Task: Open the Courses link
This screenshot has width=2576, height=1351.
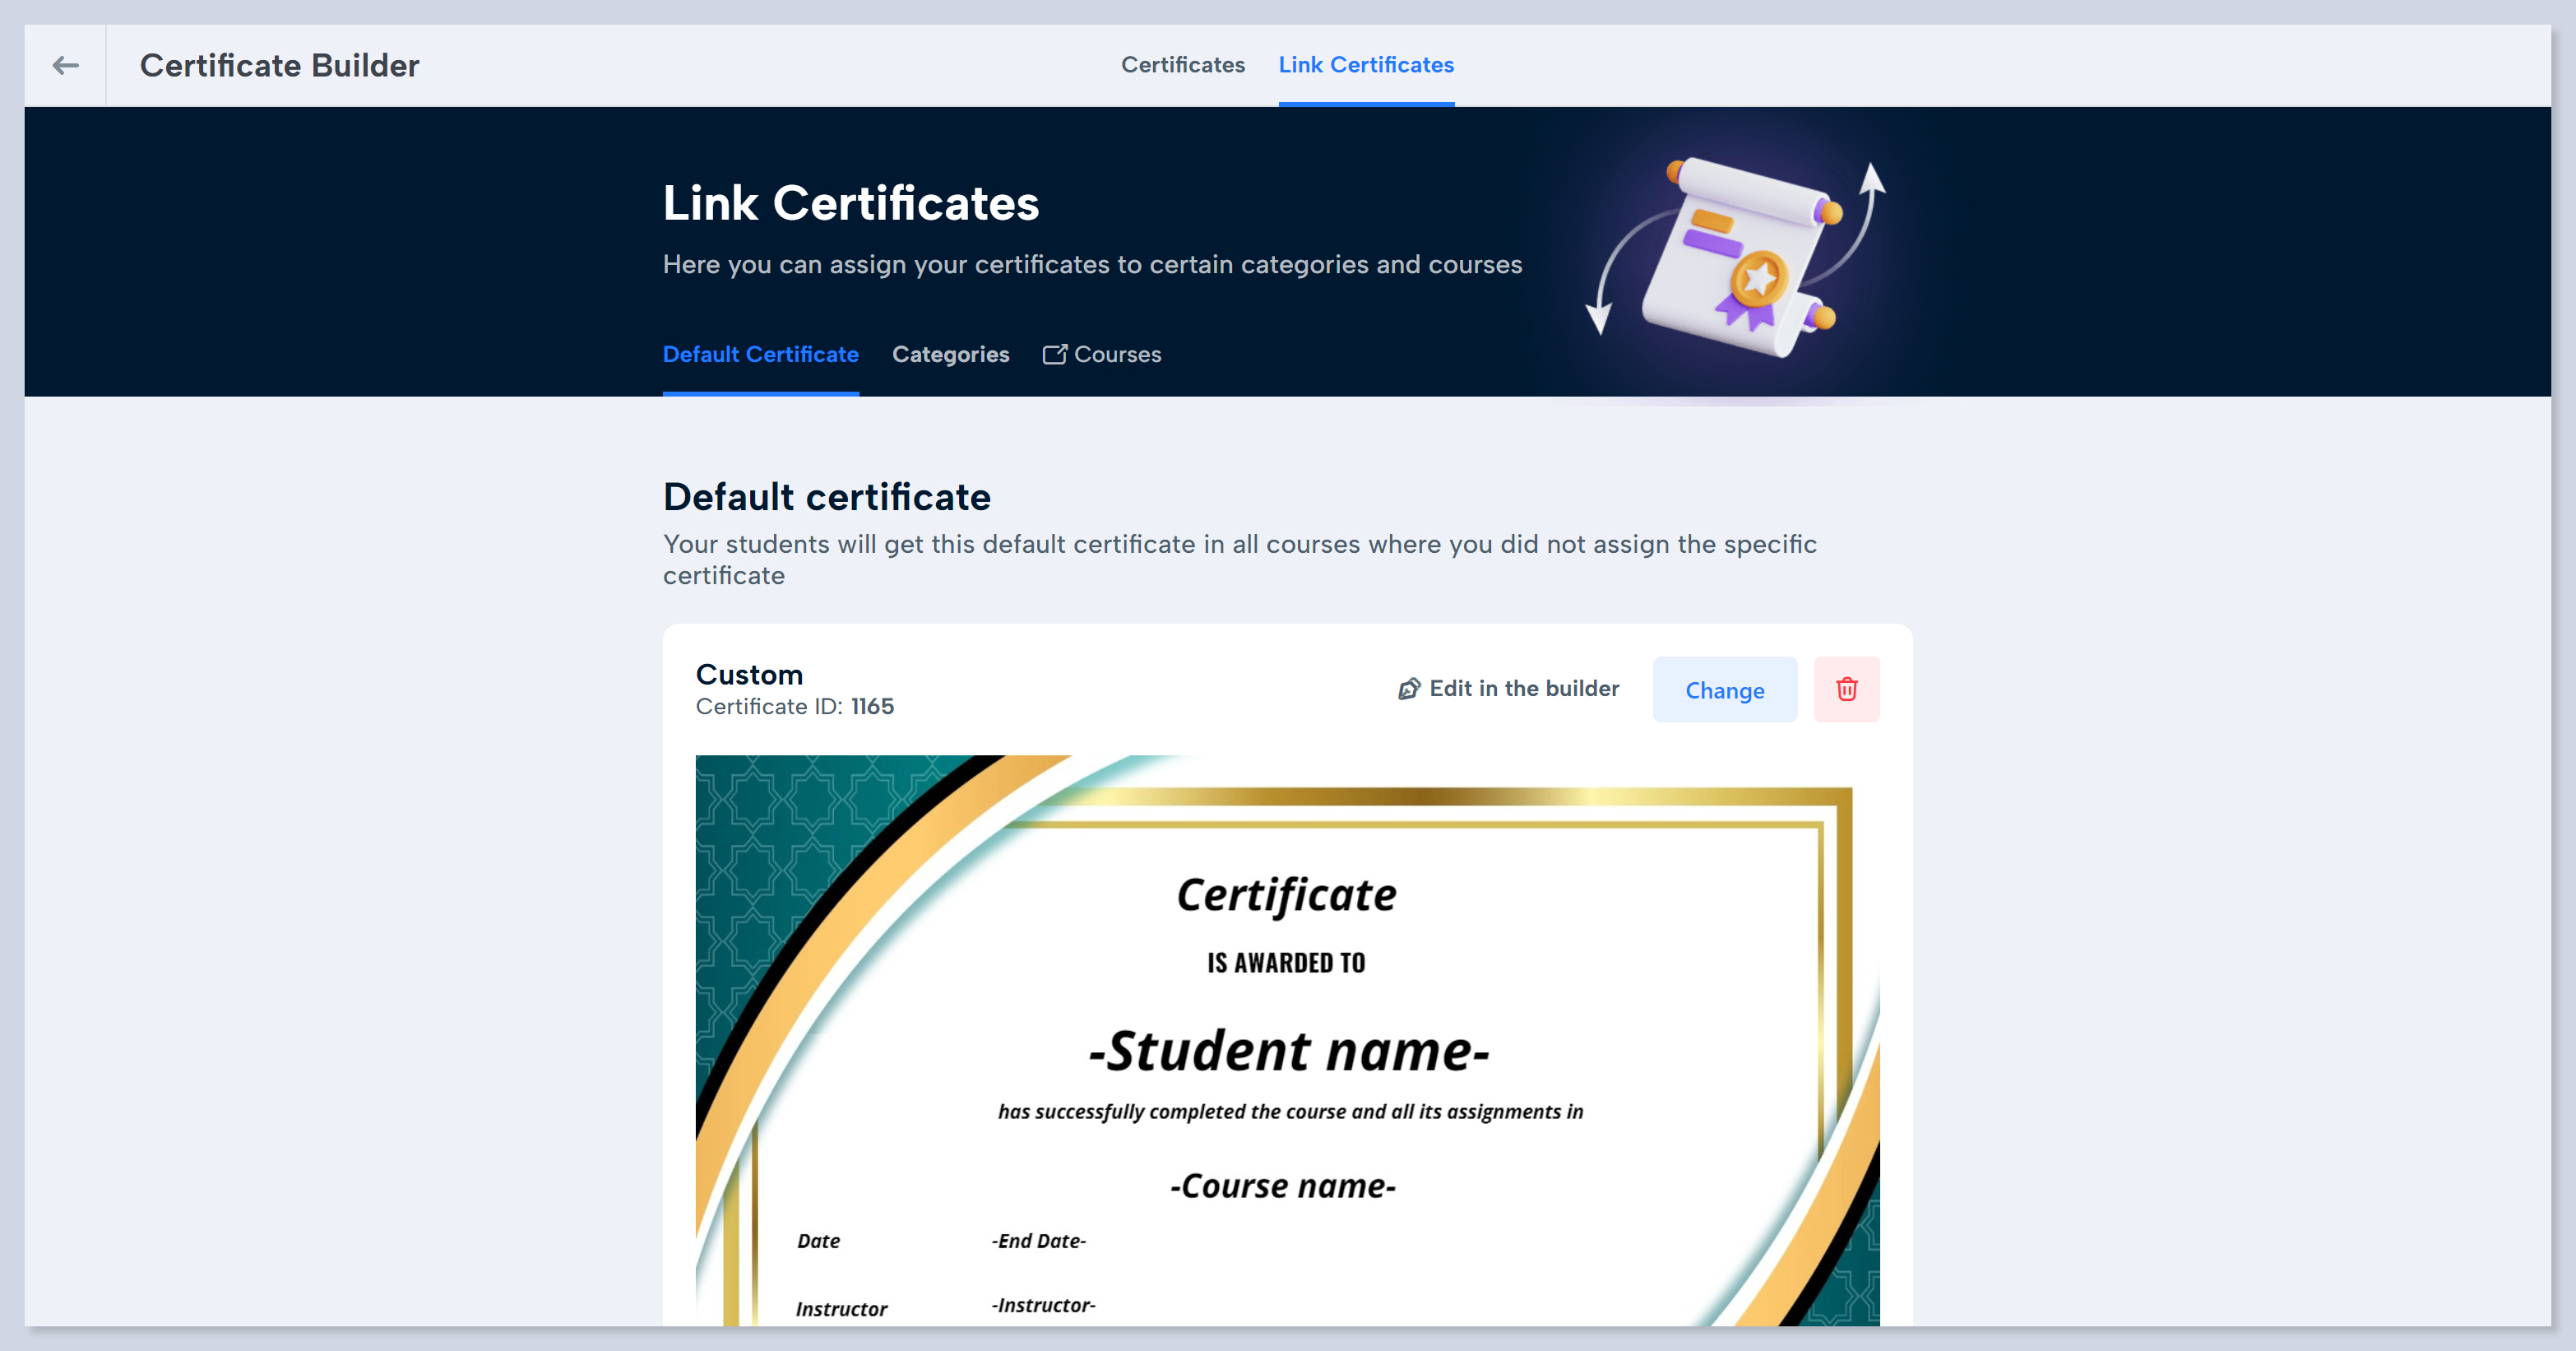Action: (1117, 355)
